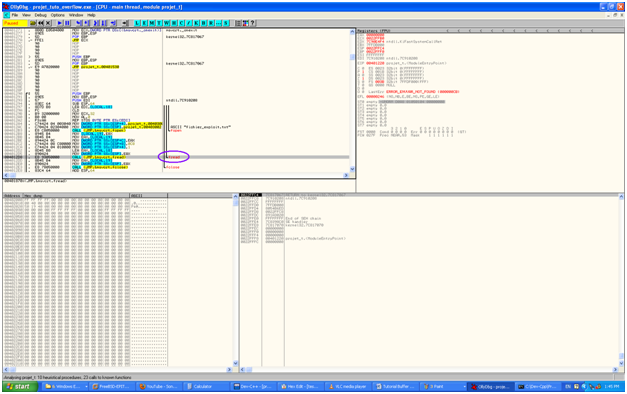The height and width of the screenshot is (394, 627).
Task: Open Breakpoints window with B button
Action: [x=204, y=23]
